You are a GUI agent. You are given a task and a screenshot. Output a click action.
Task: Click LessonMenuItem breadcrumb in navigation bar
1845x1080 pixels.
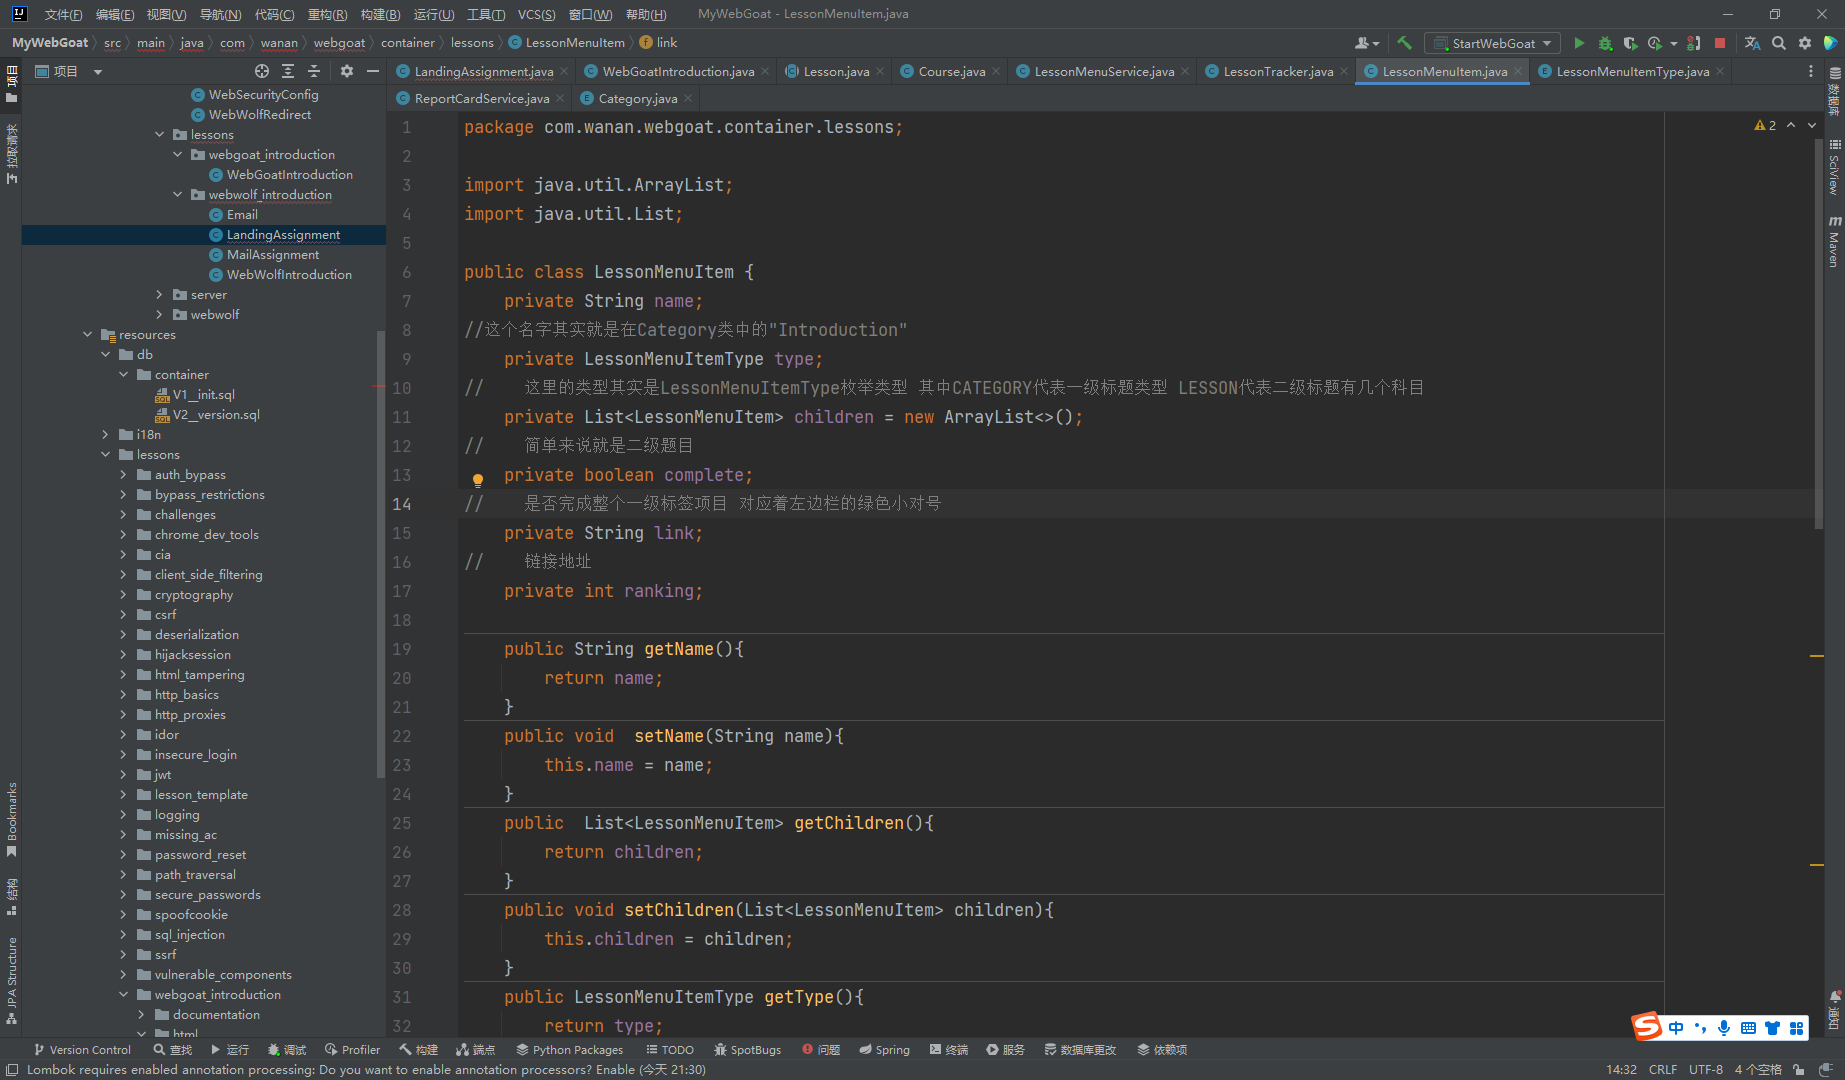(x=567, y=42)
